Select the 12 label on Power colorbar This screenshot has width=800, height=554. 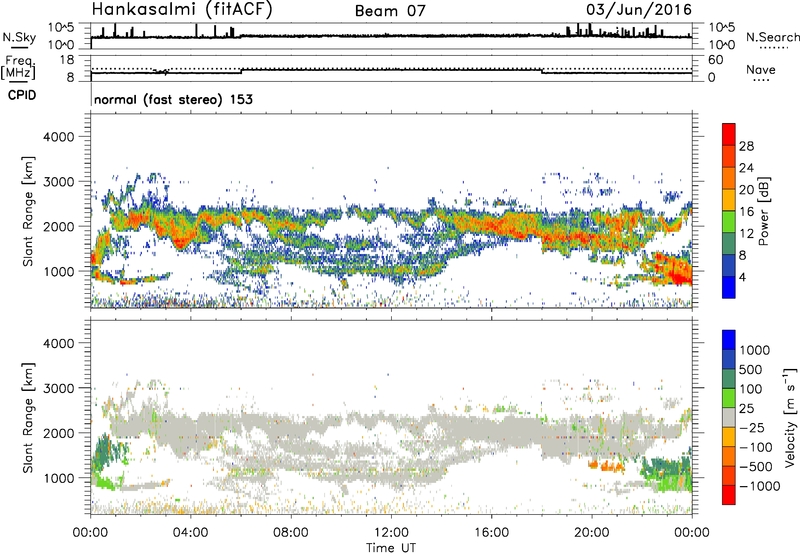tap(746, 234)
